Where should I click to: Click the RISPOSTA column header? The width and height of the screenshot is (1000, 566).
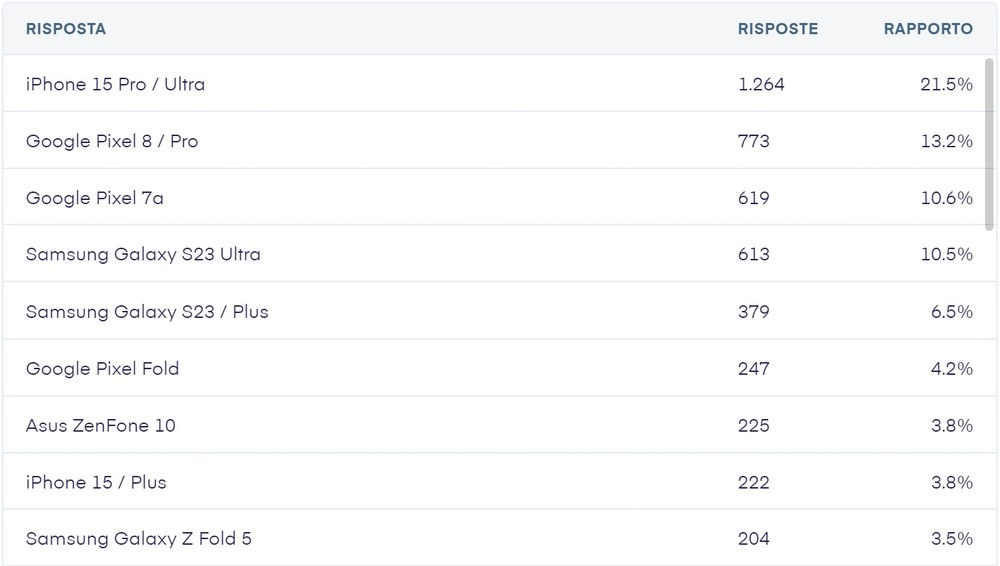tap(66, 29)
